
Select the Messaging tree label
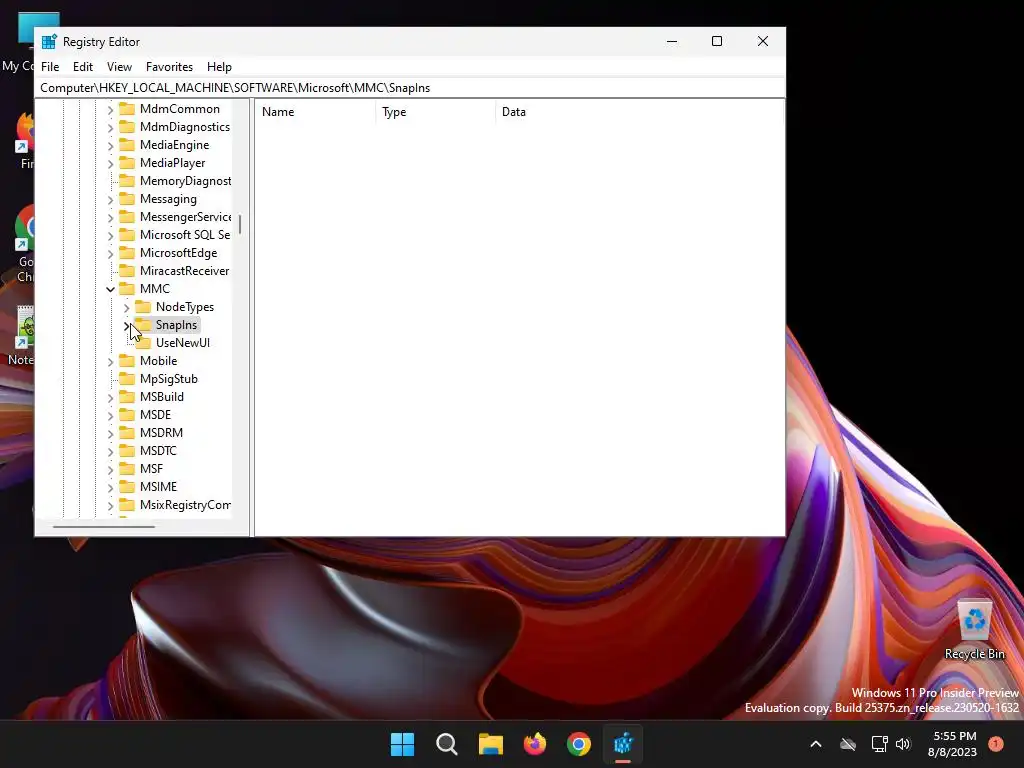[168, 199]
